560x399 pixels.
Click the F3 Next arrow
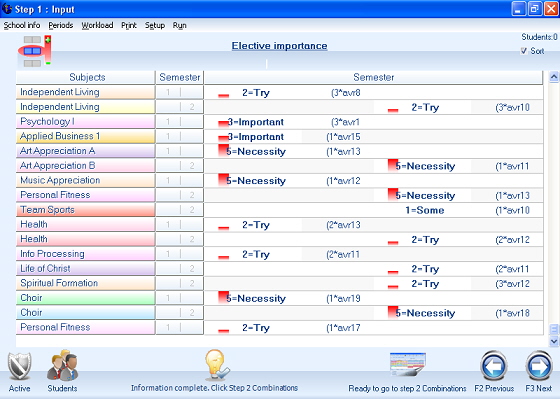(539, 366)
